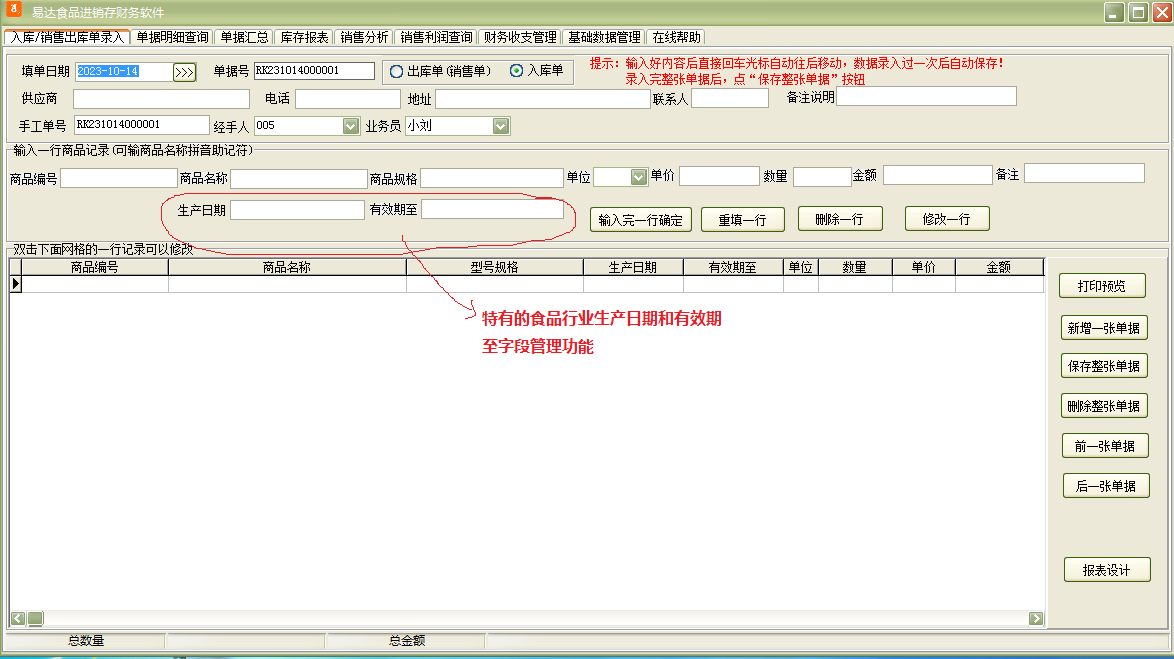Click the app icon in title bar
The image size is (1174, 659).
point(14,10)
